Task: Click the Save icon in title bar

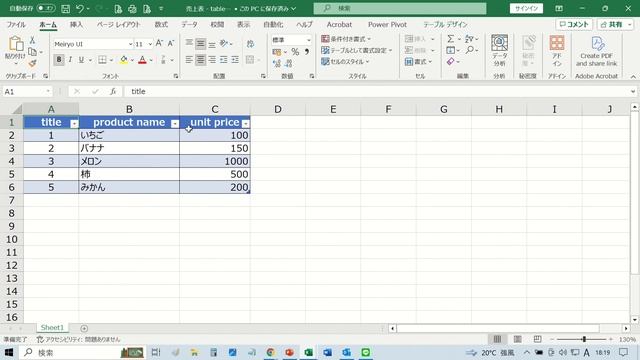Action: pos(65,8)
